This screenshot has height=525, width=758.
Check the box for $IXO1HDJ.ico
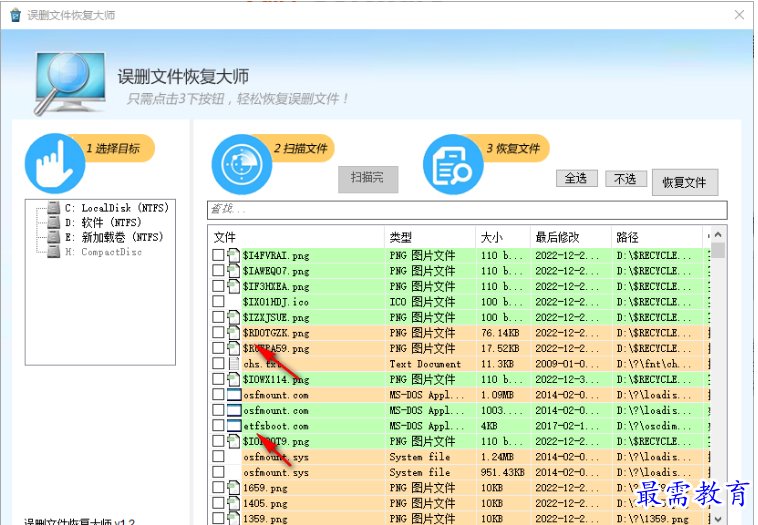coord(219,301)
